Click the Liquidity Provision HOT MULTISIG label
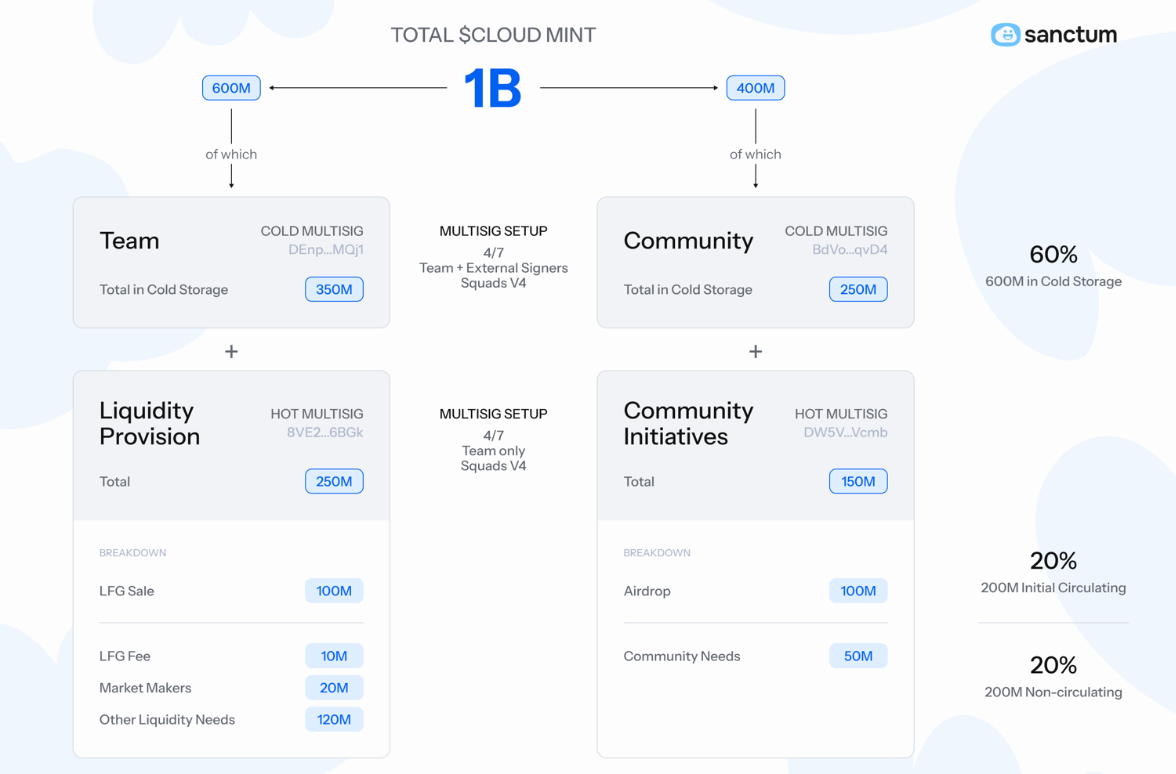 [316, 414]
